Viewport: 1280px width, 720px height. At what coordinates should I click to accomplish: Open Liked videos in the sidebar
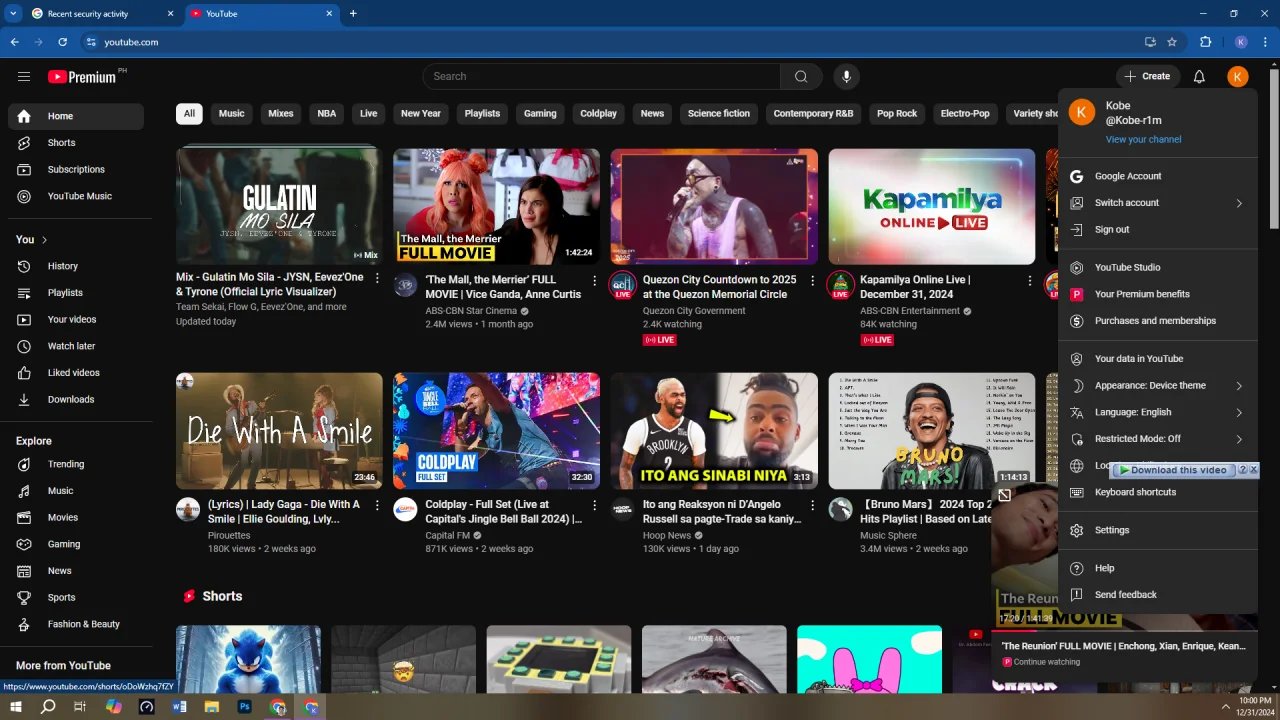pyautogui.click(x=76, y=373)
